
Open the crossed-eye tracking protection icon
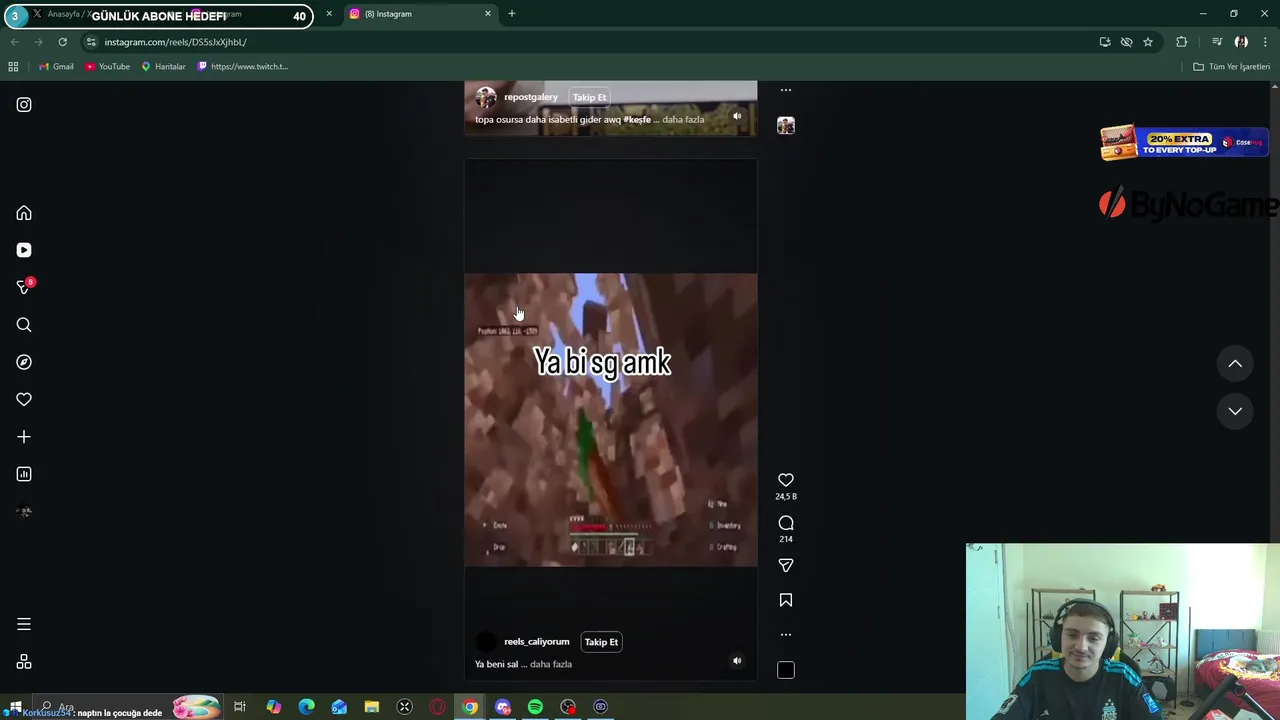coord(1126,42)
